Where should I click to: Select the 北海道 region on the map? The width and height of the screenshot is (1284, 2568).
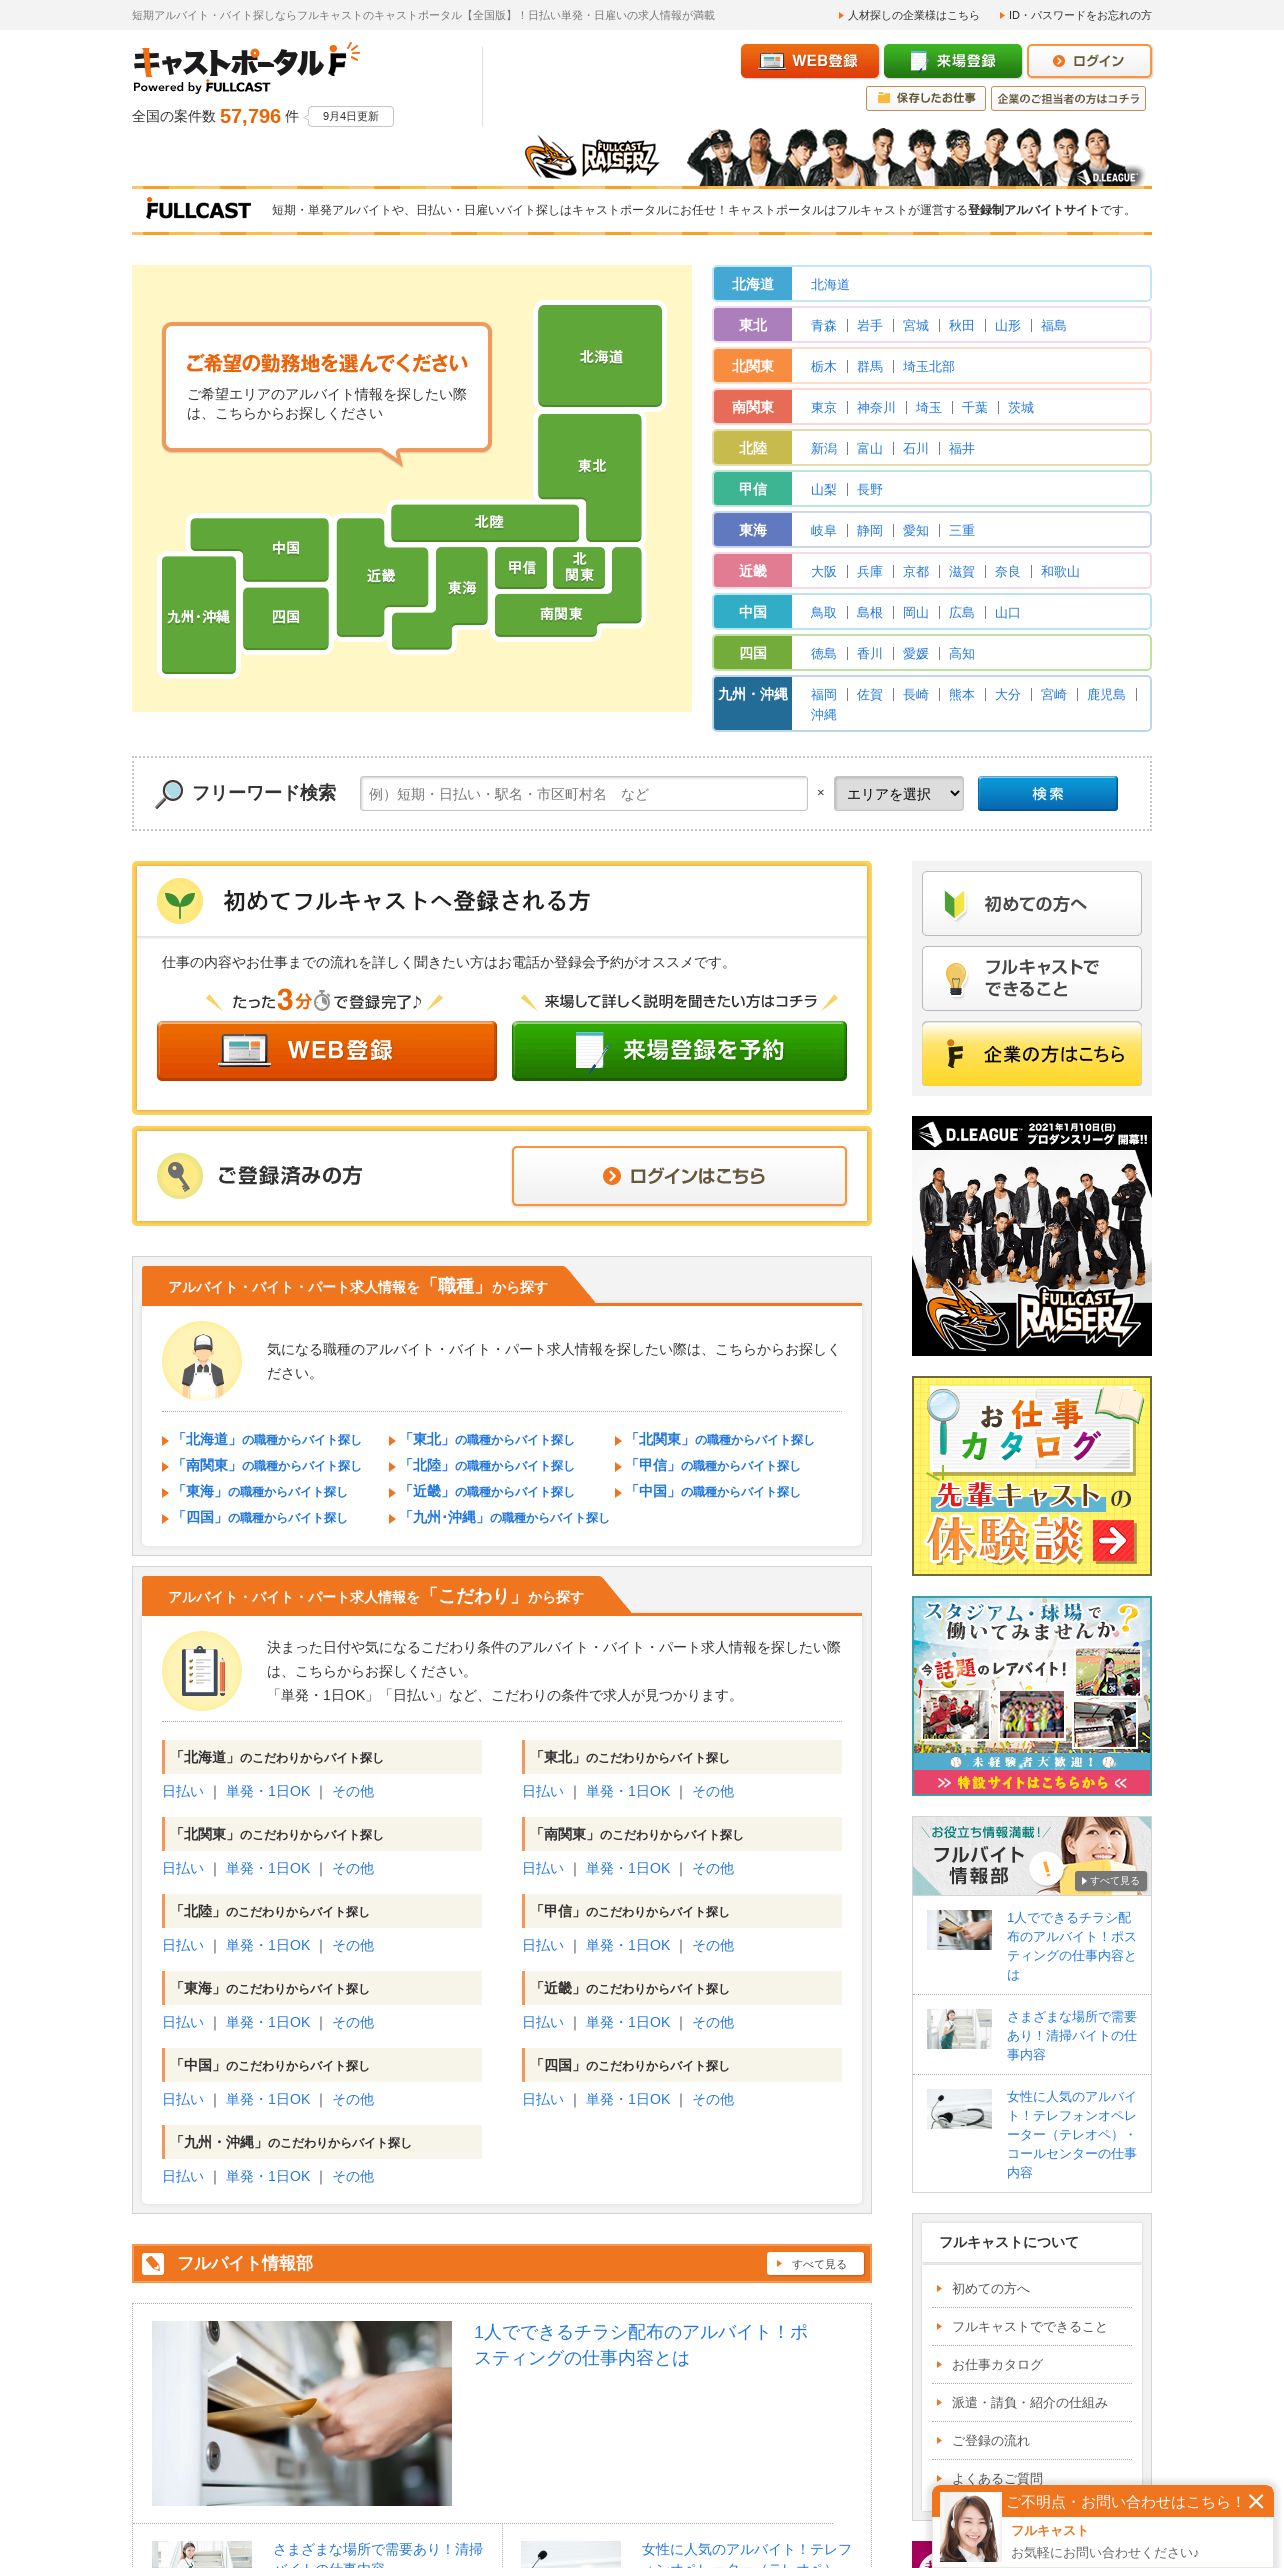(600, 356)
